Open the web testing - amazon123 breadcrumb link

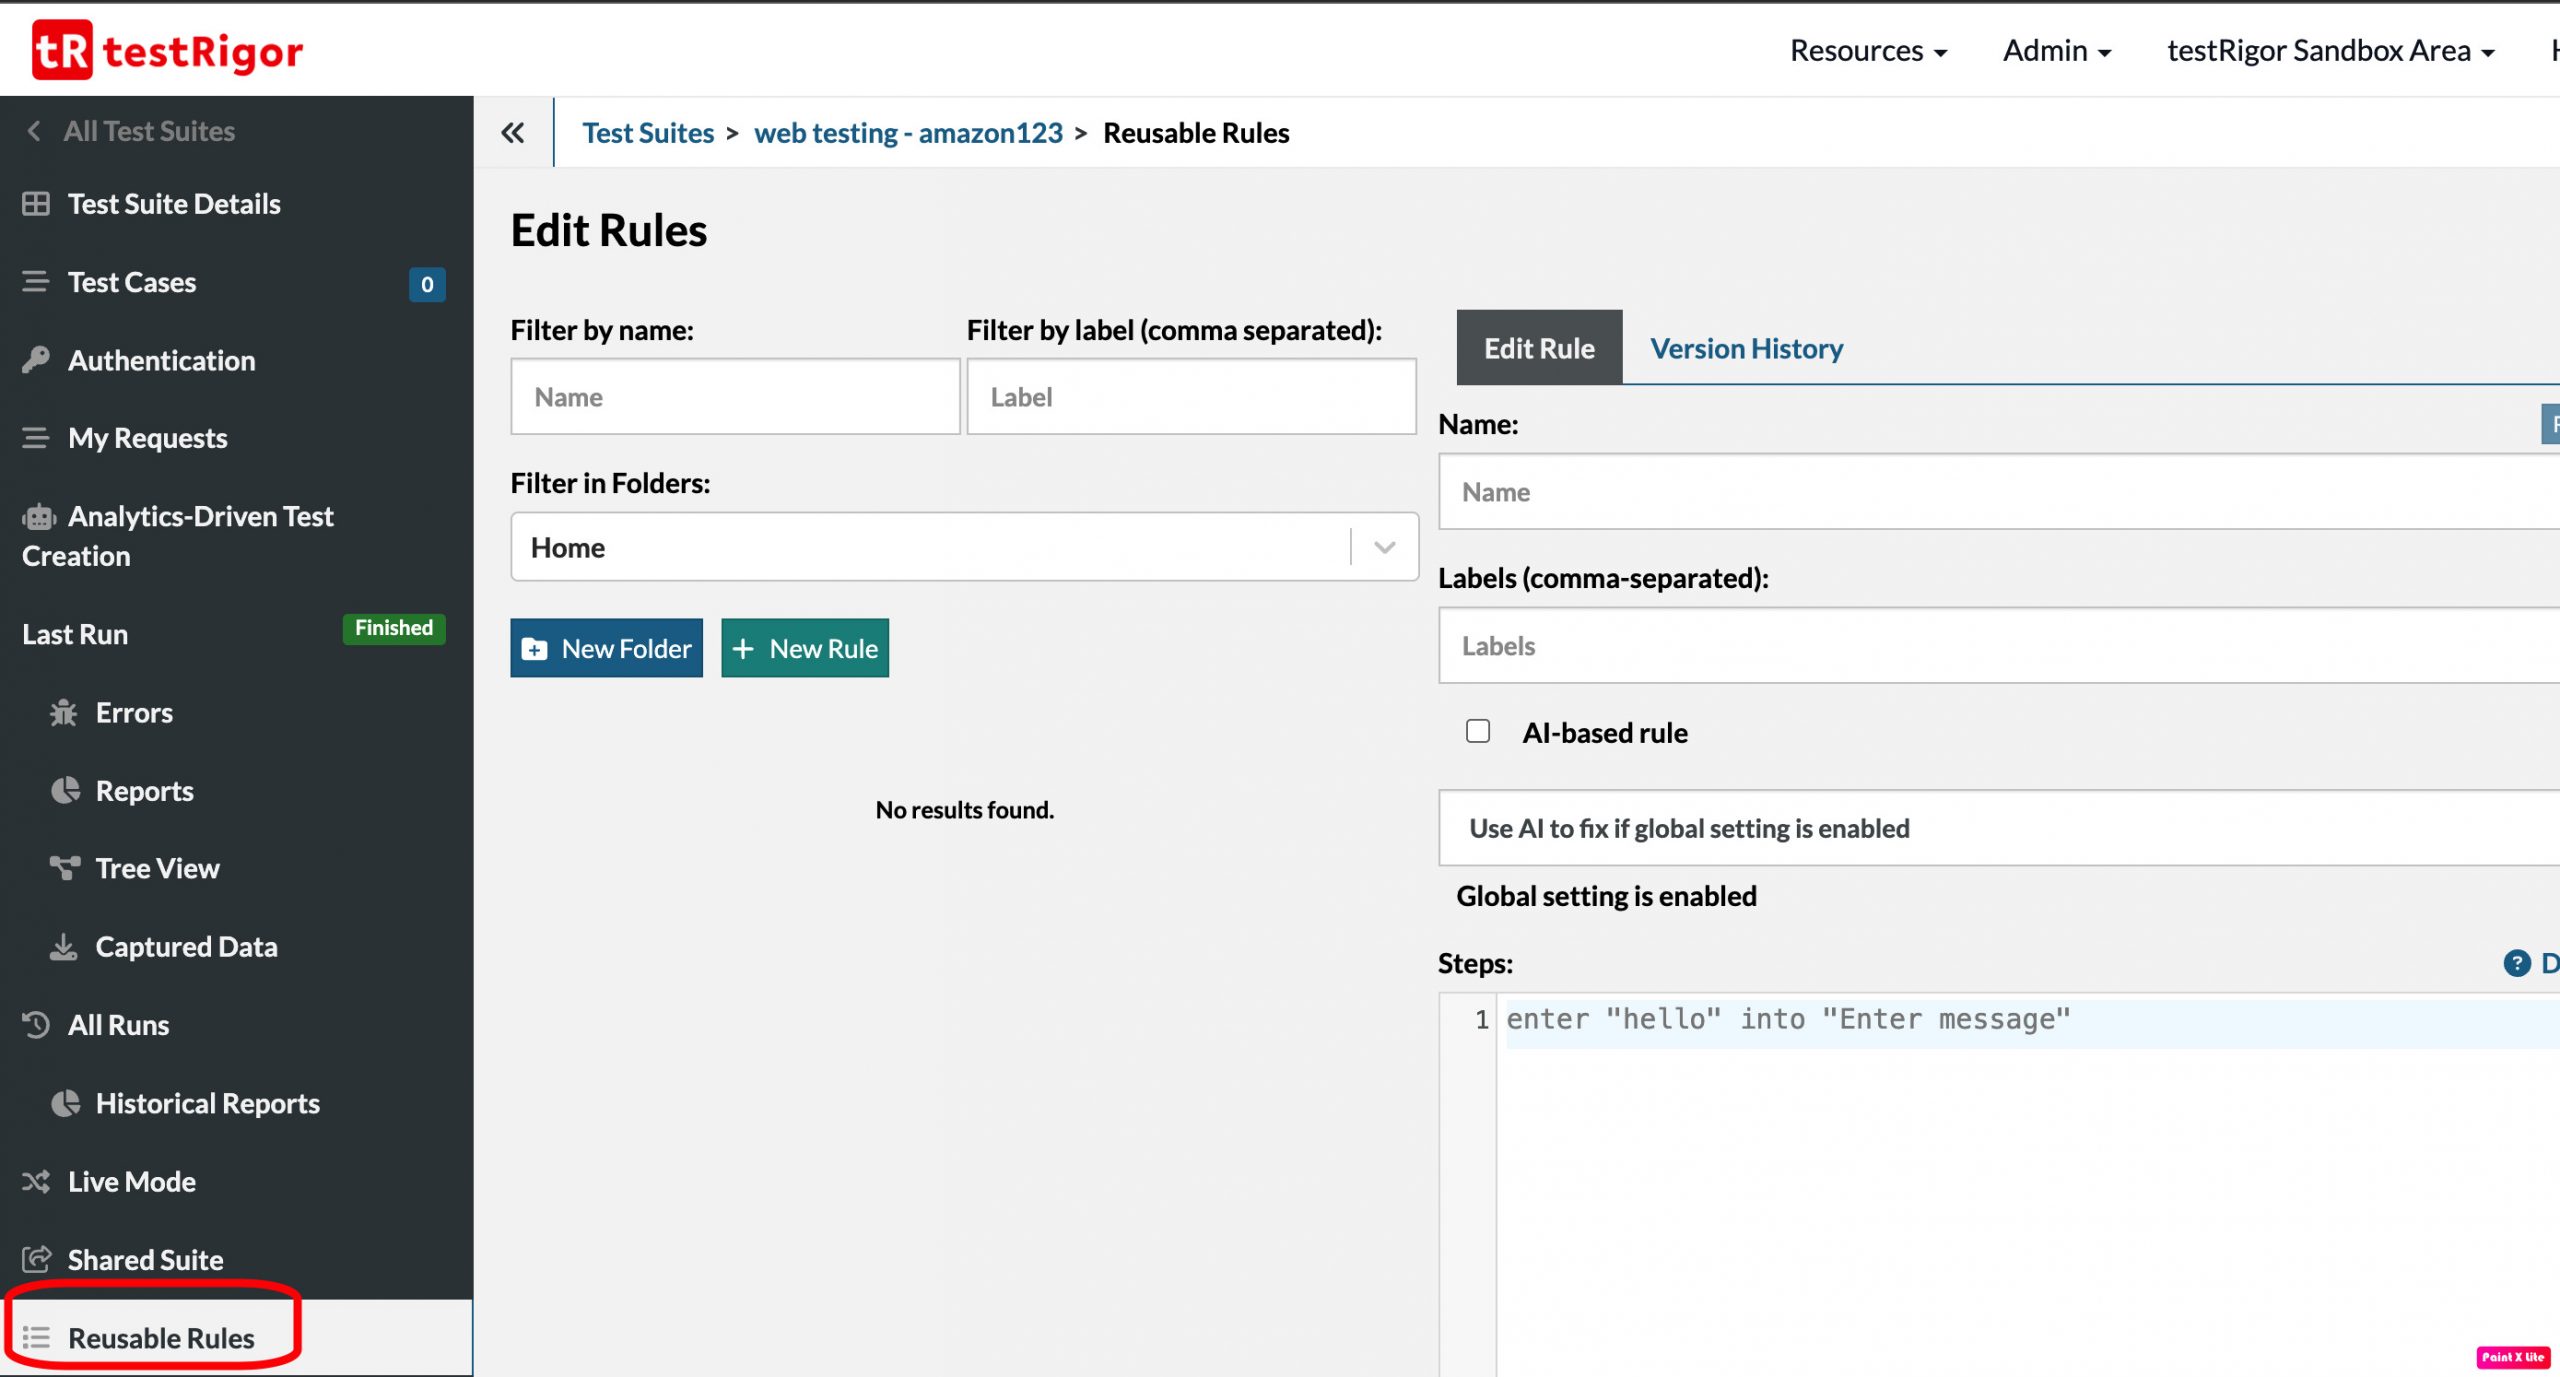pos(908,133)
